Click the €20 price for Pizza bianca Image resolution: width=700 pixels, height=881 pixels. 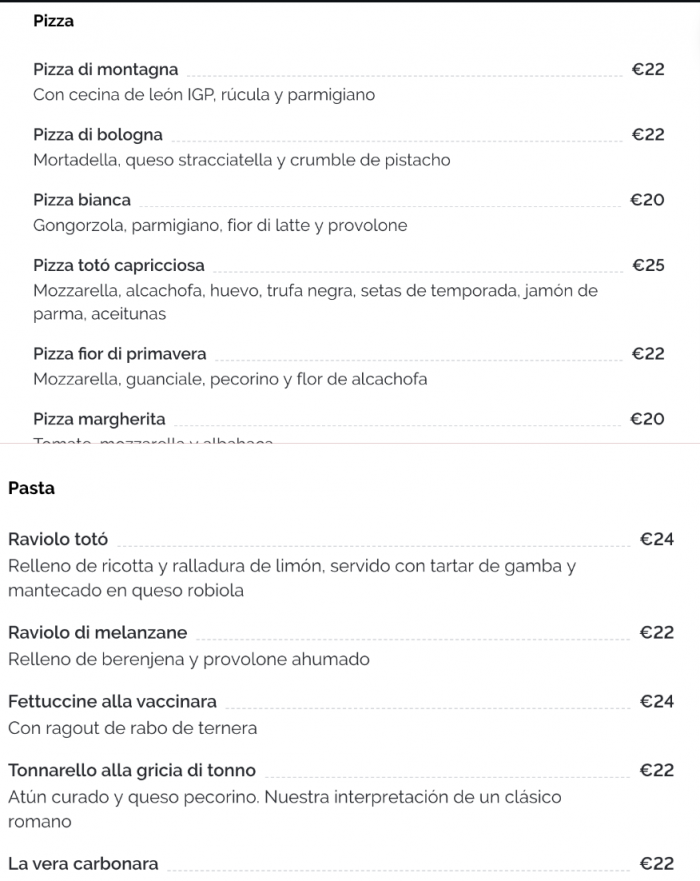click(648, 200)
